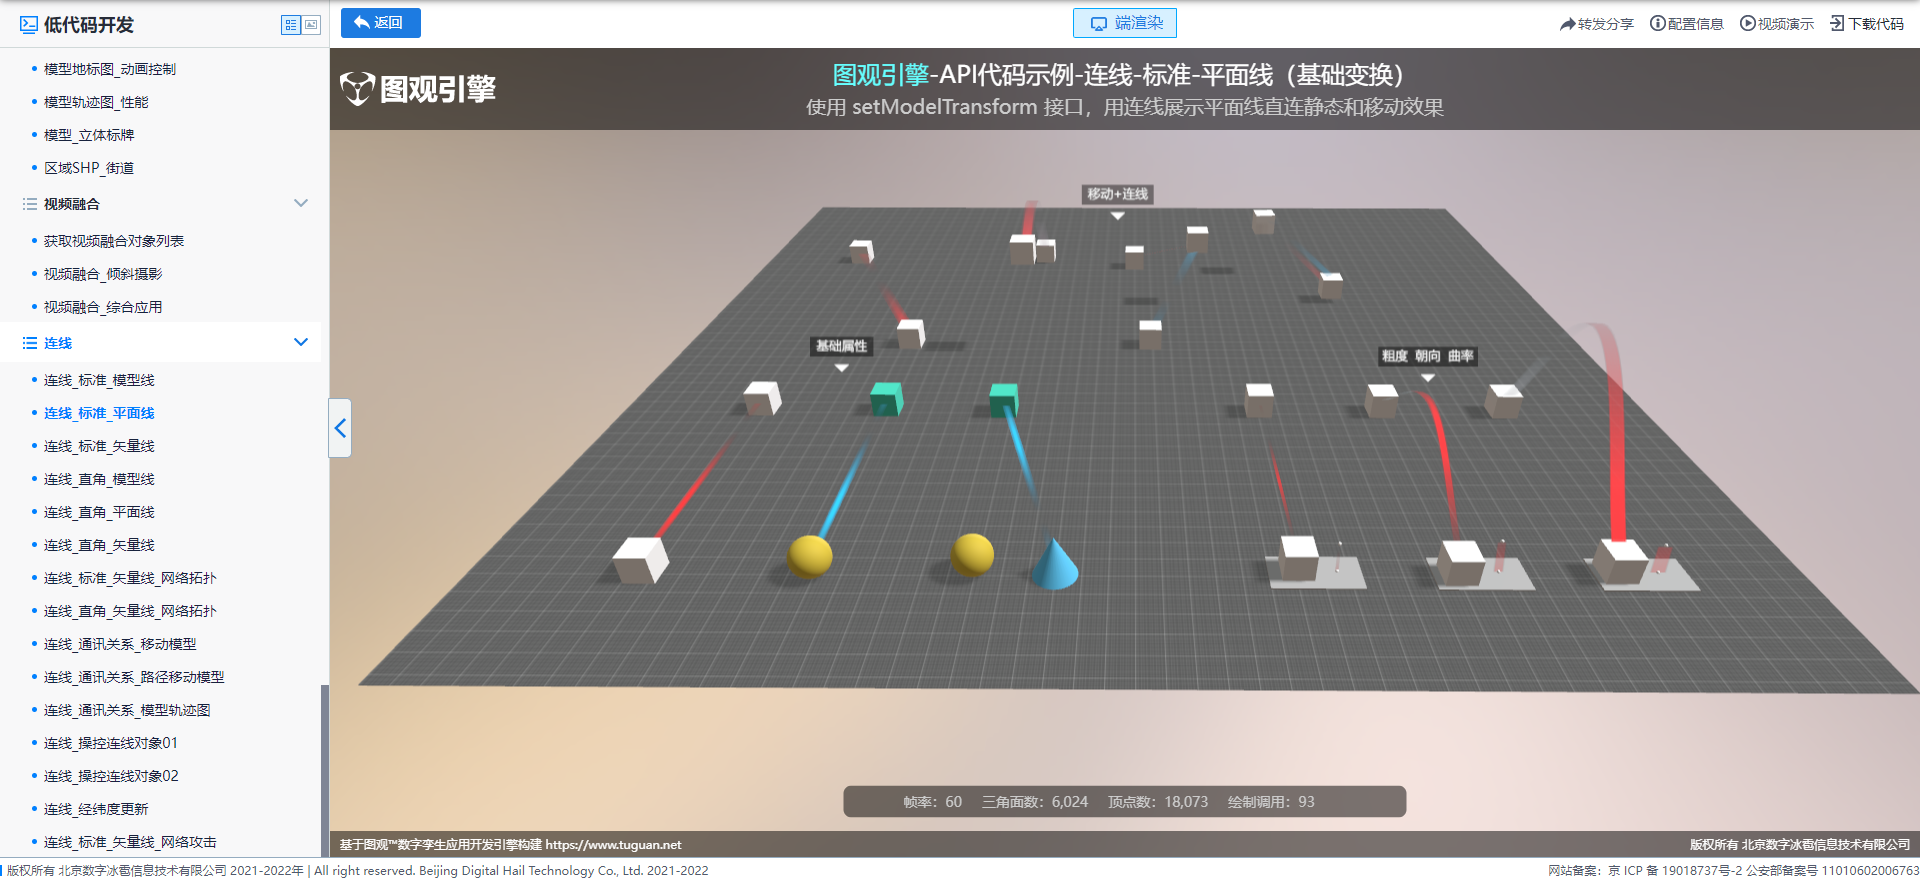Open 连线_通讯关系_路径移动模型 example
The height and width of the screenshot is (878, 1920).
point(134,677)
